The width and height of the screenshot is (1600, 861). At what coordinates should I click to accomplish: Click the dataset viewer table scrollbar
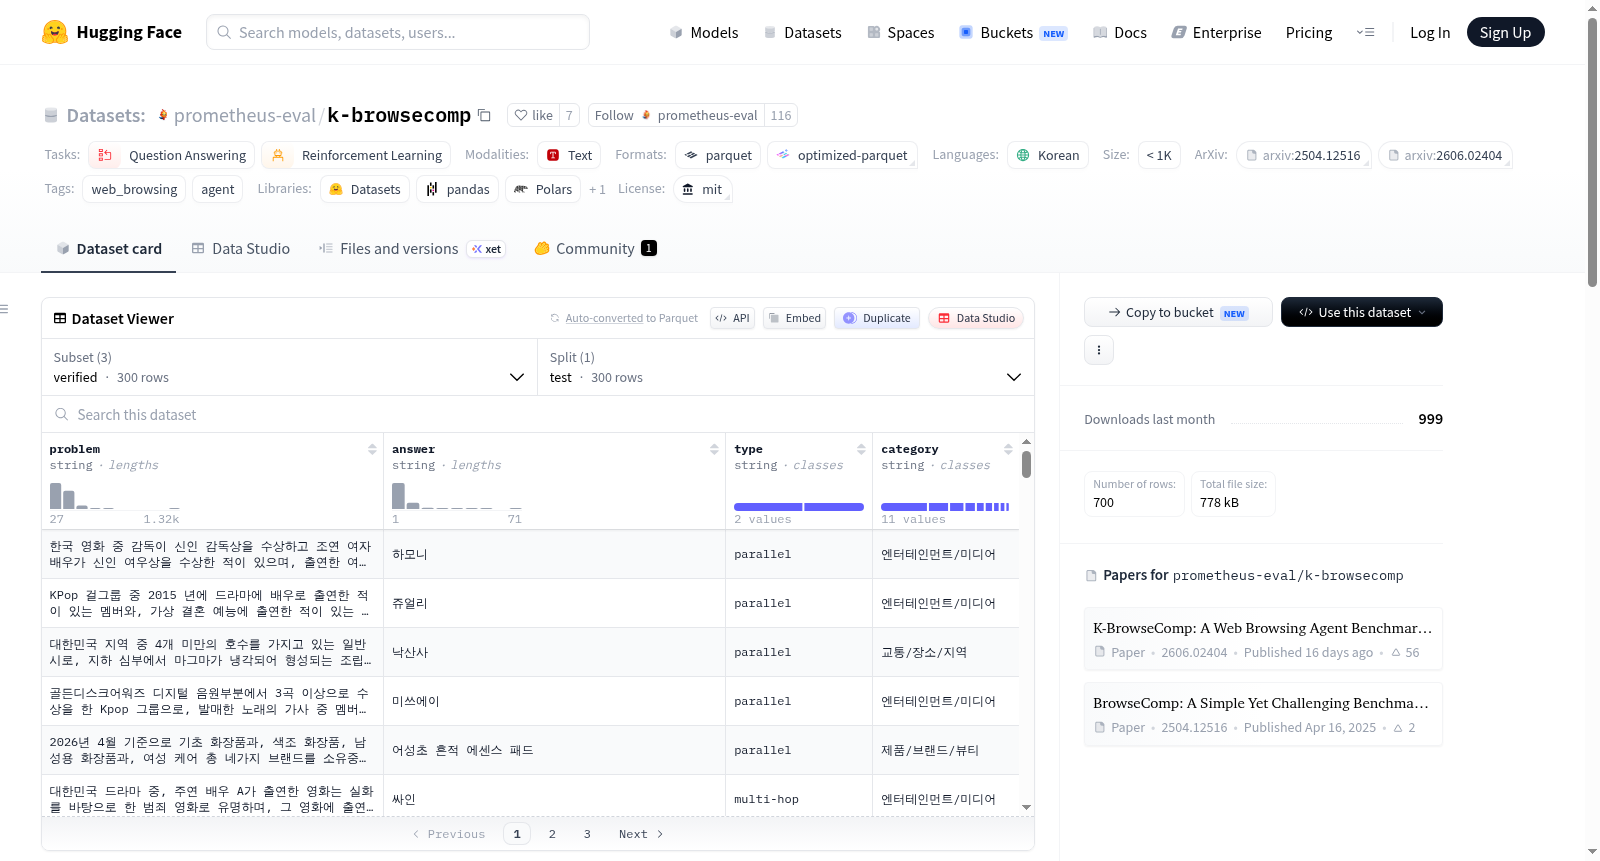click(1026, 465)
